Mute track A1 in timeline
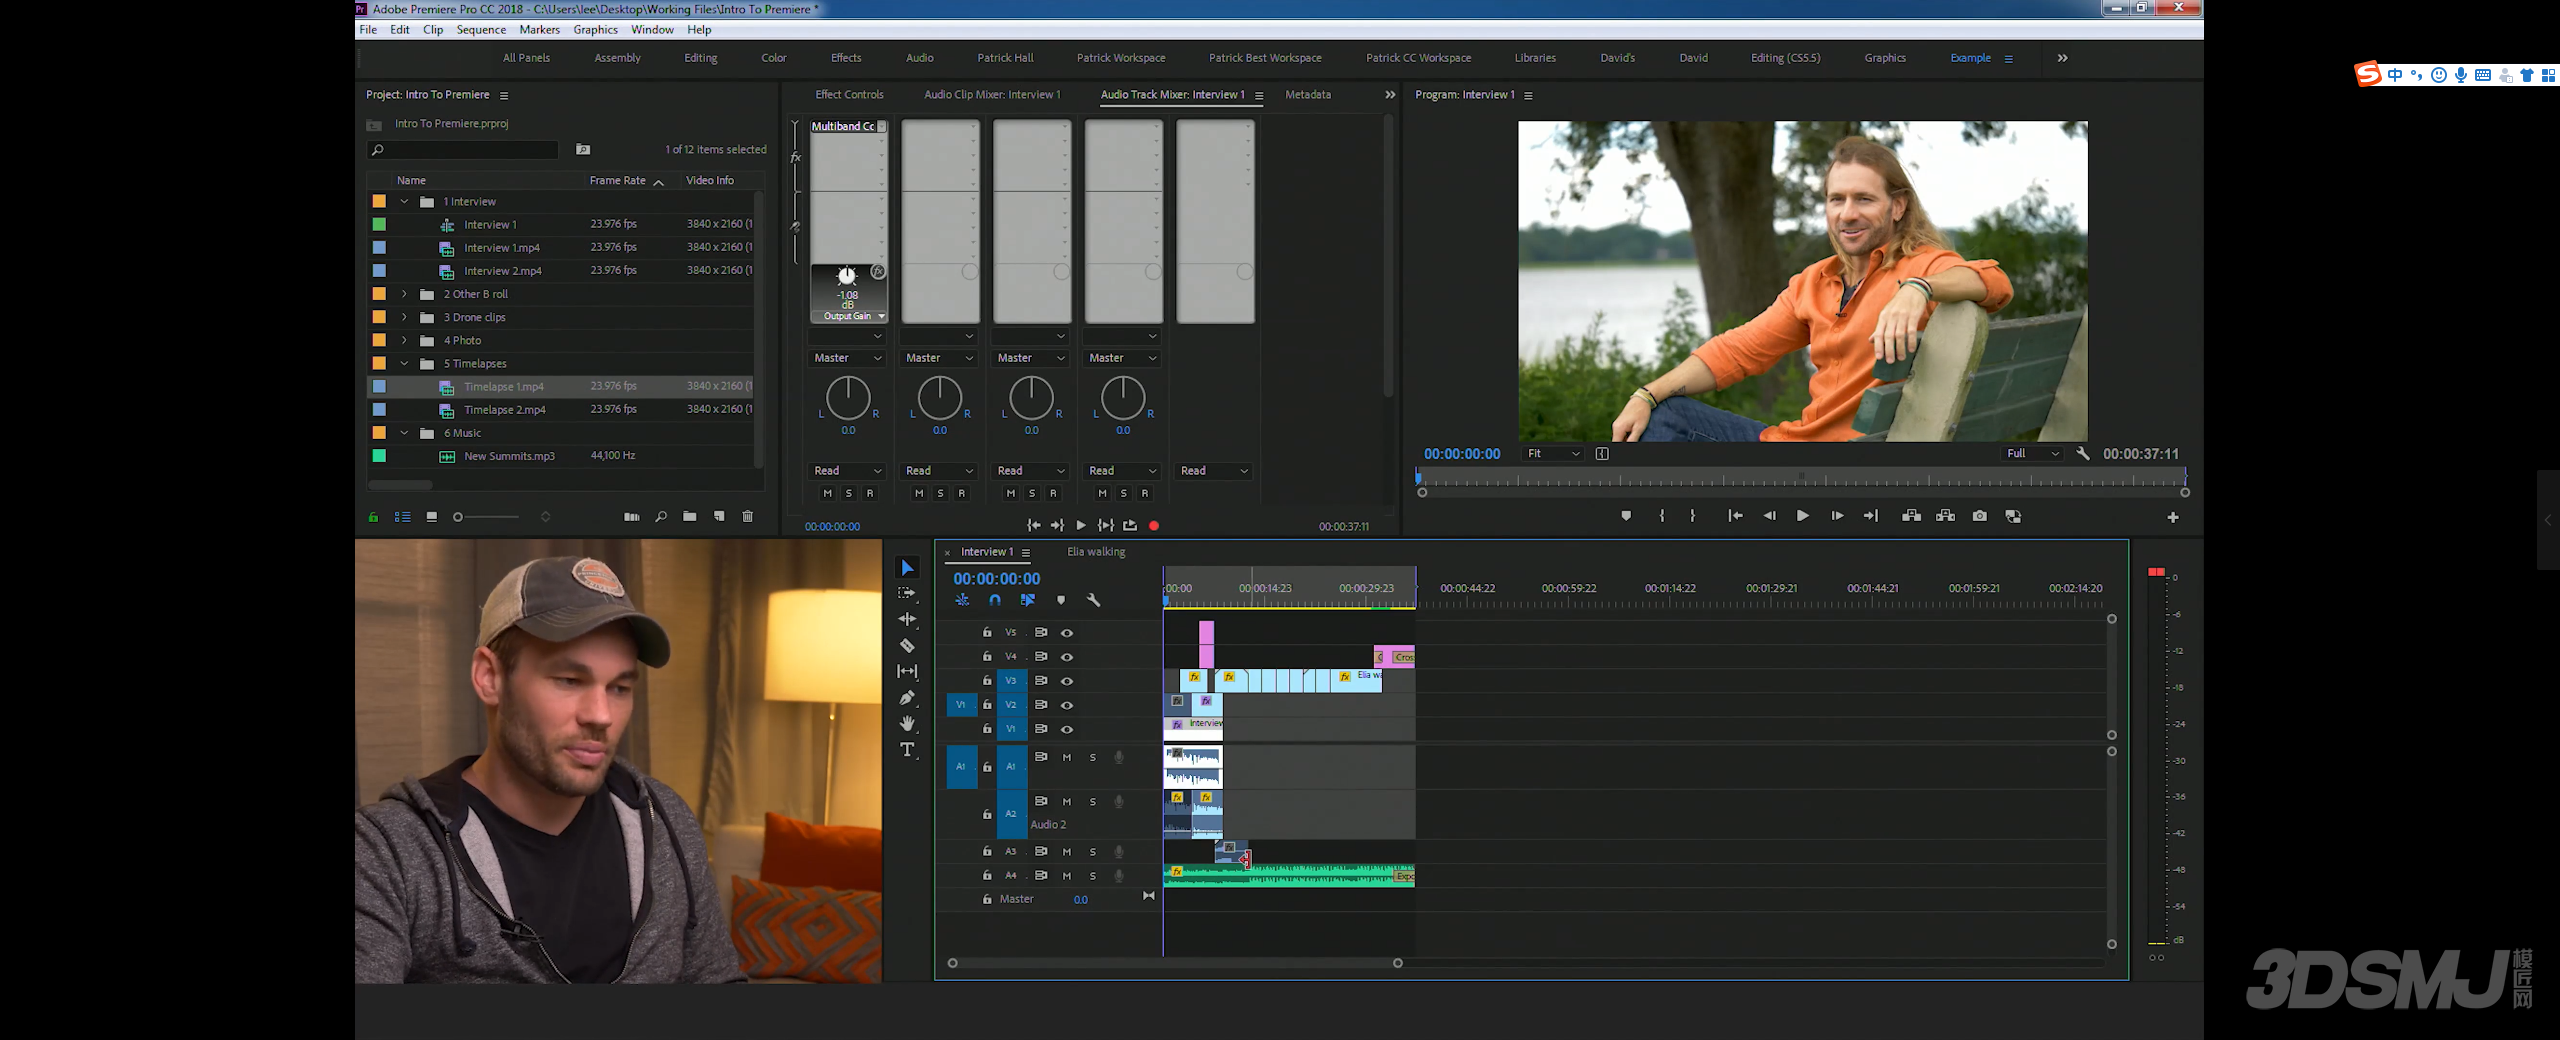This screenshot has width=2560, height=1040. click(1066, 757)
